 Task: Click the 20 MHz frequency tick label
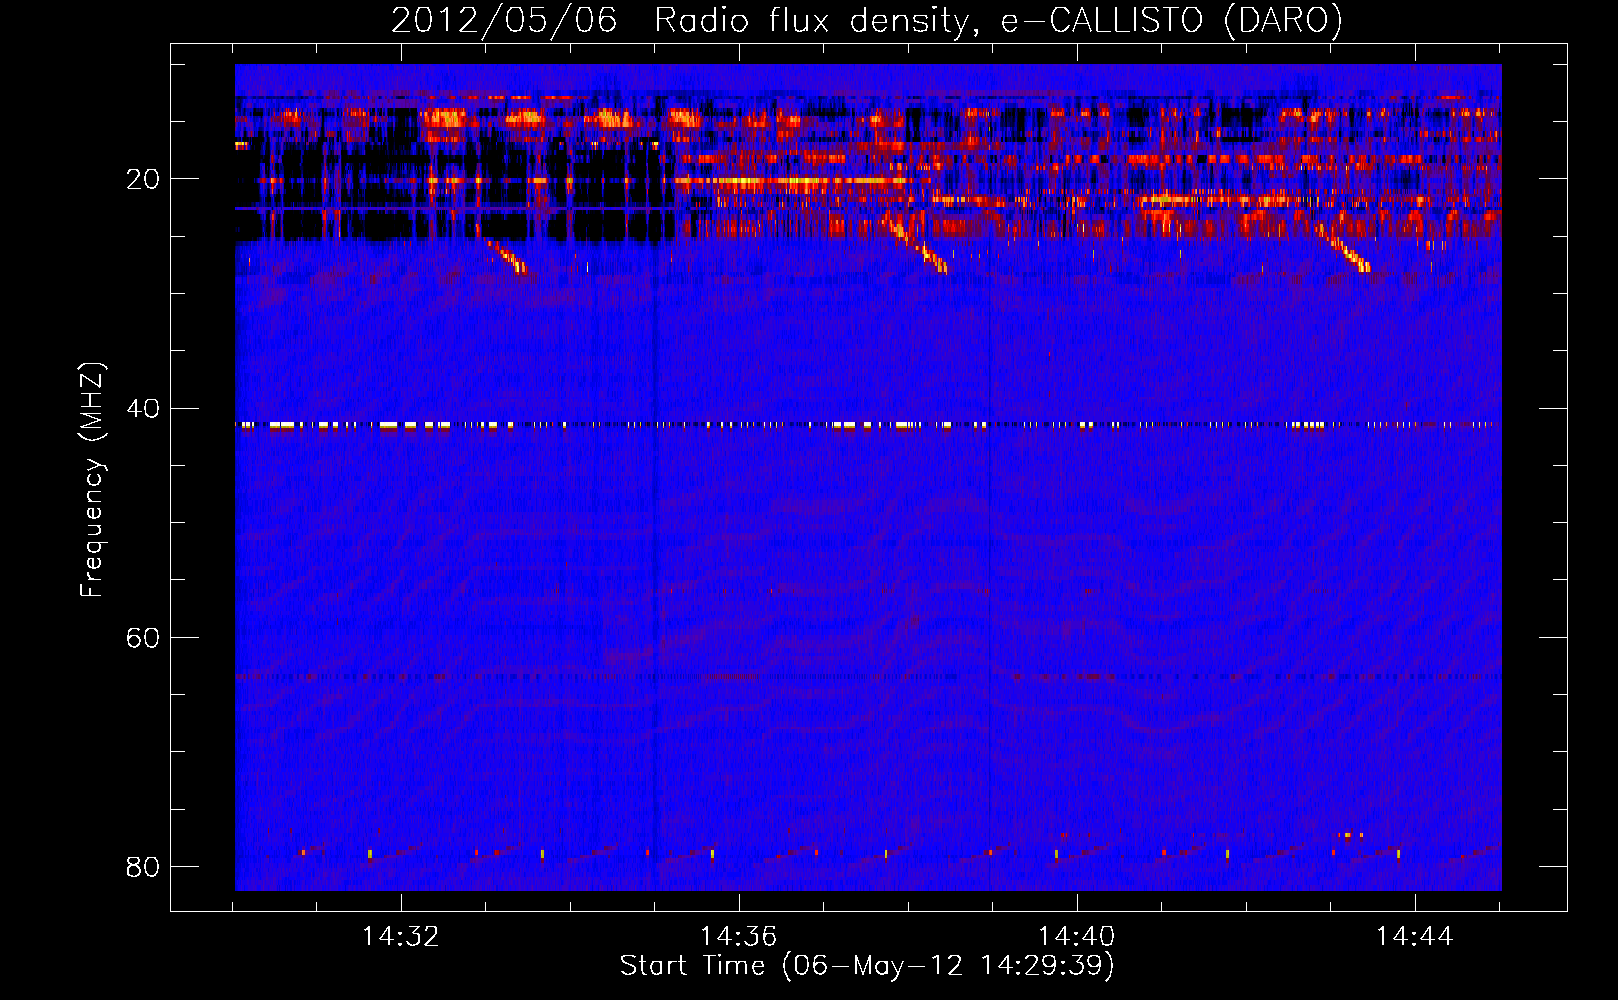[x=143, y=179]
